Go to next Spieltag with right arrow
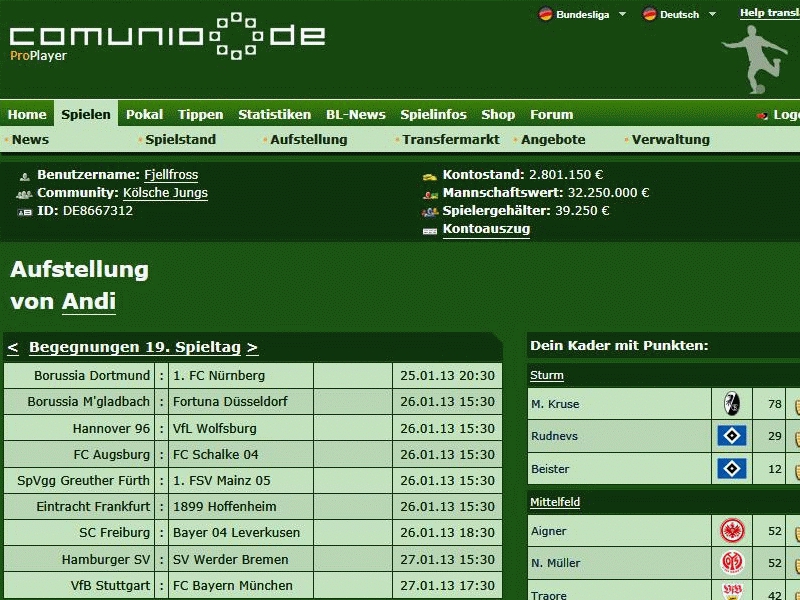This screenshot has width=800, height=600. [x=252, y=347]
